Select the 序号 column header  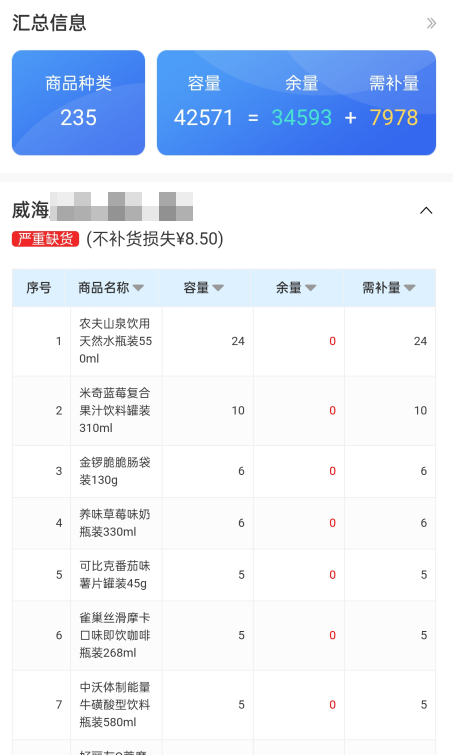click(39, 288)
